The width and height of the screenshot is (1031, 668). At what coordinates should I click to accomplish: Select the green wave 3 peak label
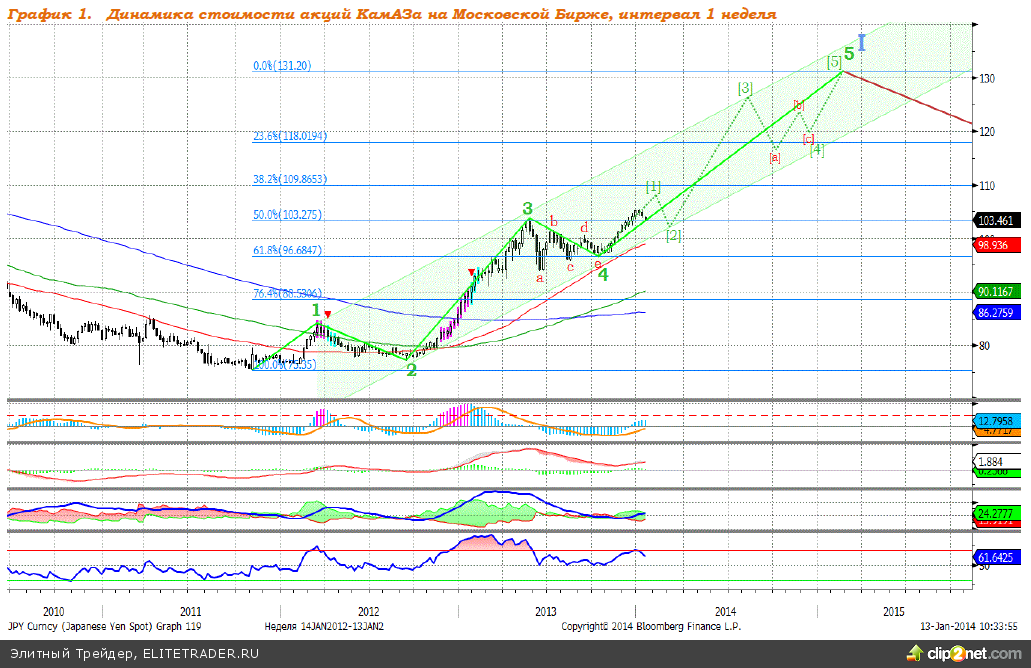coord(526,209)
